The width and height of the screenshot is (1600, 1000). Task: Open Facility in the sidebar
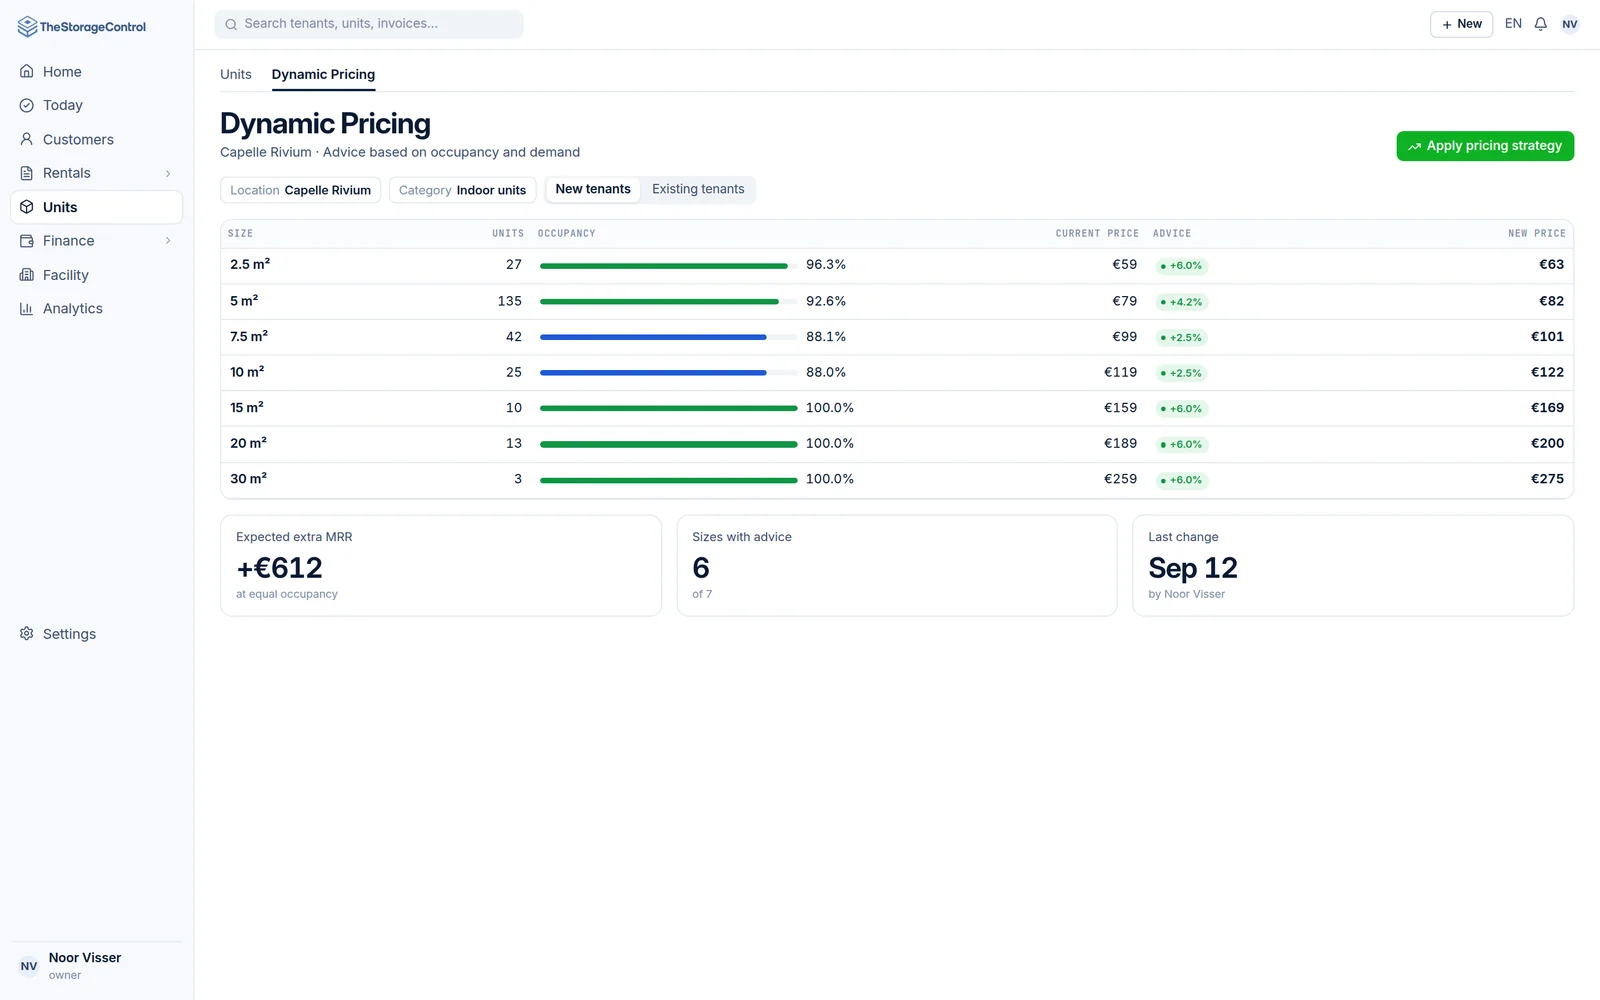click(x=96, y=275)
